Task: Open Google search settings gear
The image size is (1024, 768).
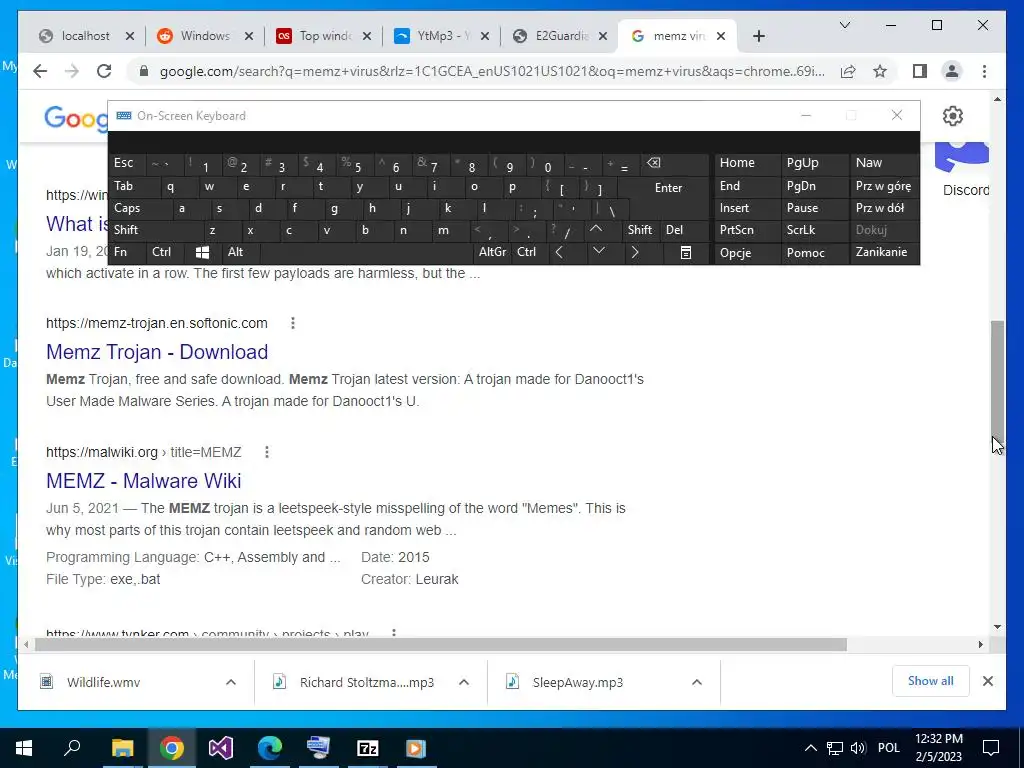Action: click(953, 116)
